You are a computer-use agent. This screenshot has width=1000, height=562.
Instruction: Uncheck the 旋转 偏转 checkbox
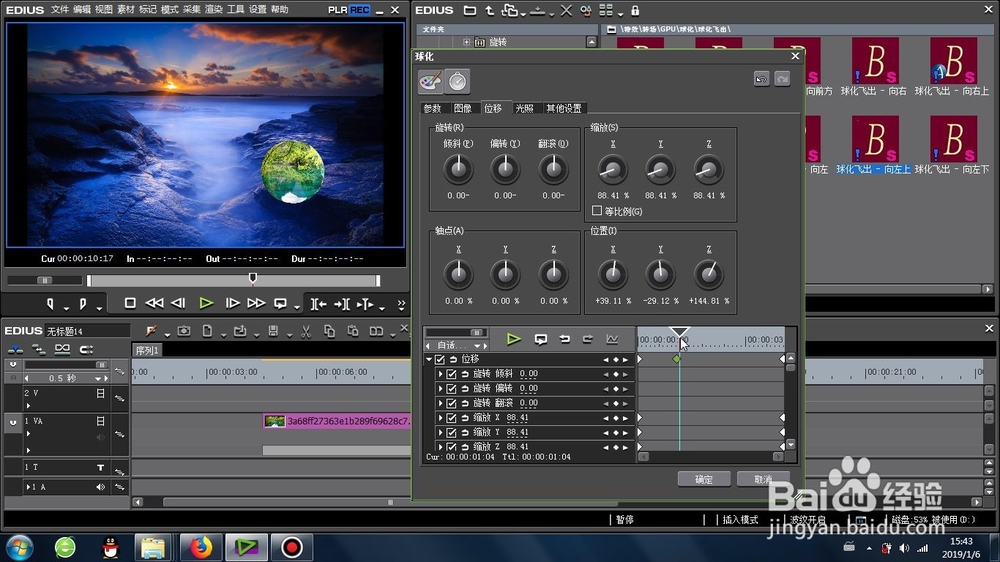click(x=452, y=388)
